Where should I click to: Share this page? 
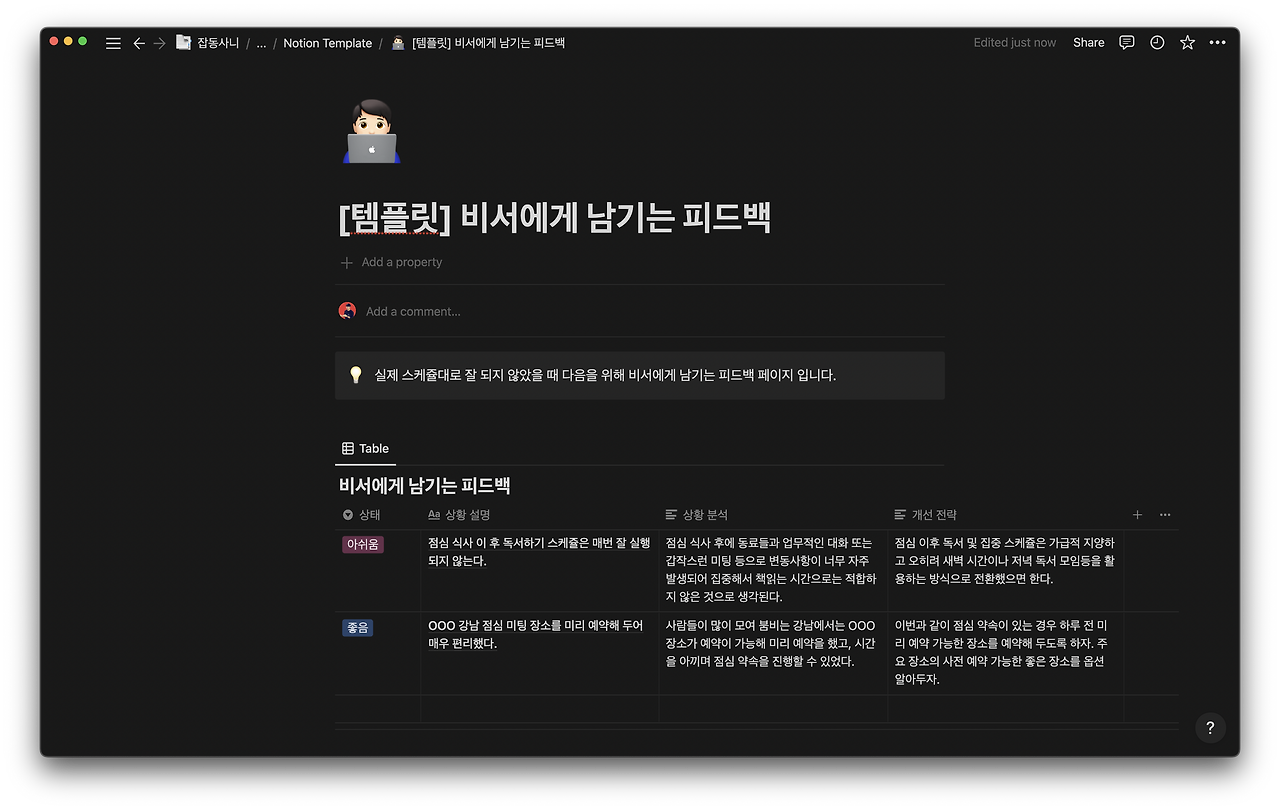click(x=1089, y=43)
